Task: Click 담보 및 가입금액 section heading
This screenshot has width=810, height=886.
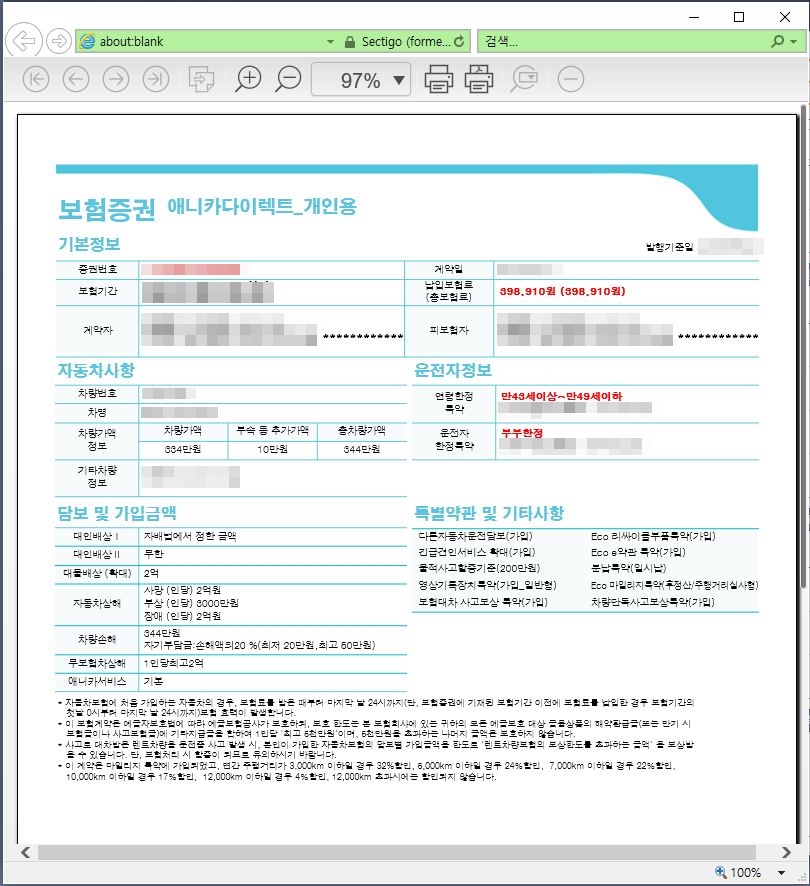Action: (x=117, y=513)
